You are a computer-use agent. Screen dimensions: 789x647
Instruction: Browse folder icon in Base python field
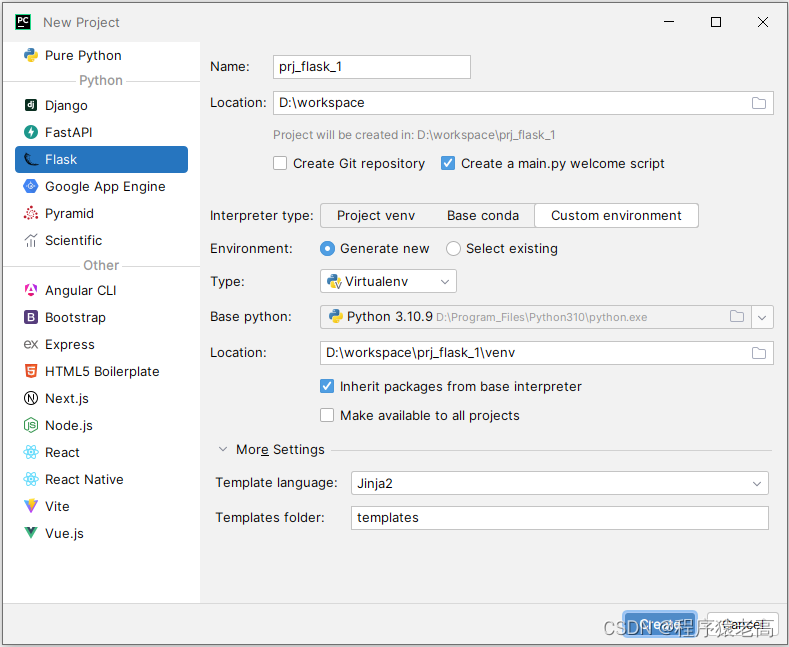coord(737,316)
